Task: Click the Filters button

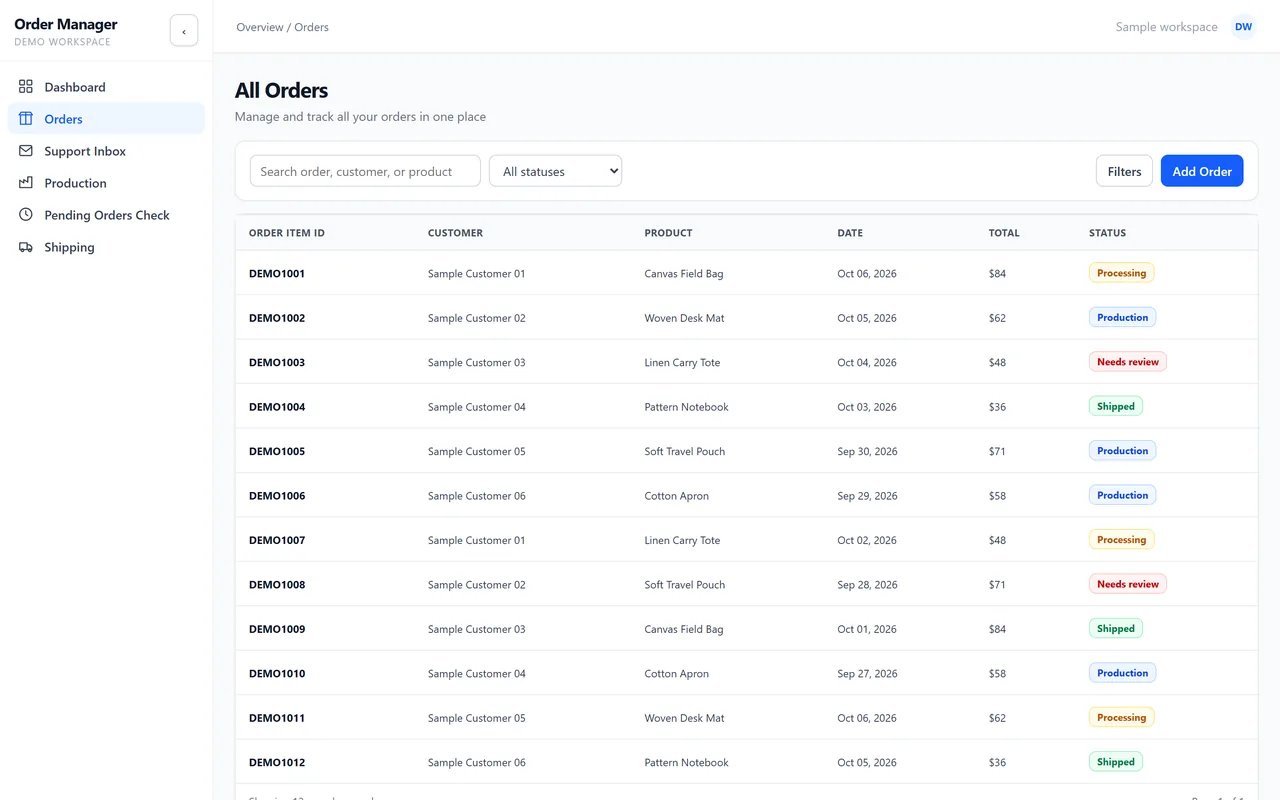Action: 1124,171
